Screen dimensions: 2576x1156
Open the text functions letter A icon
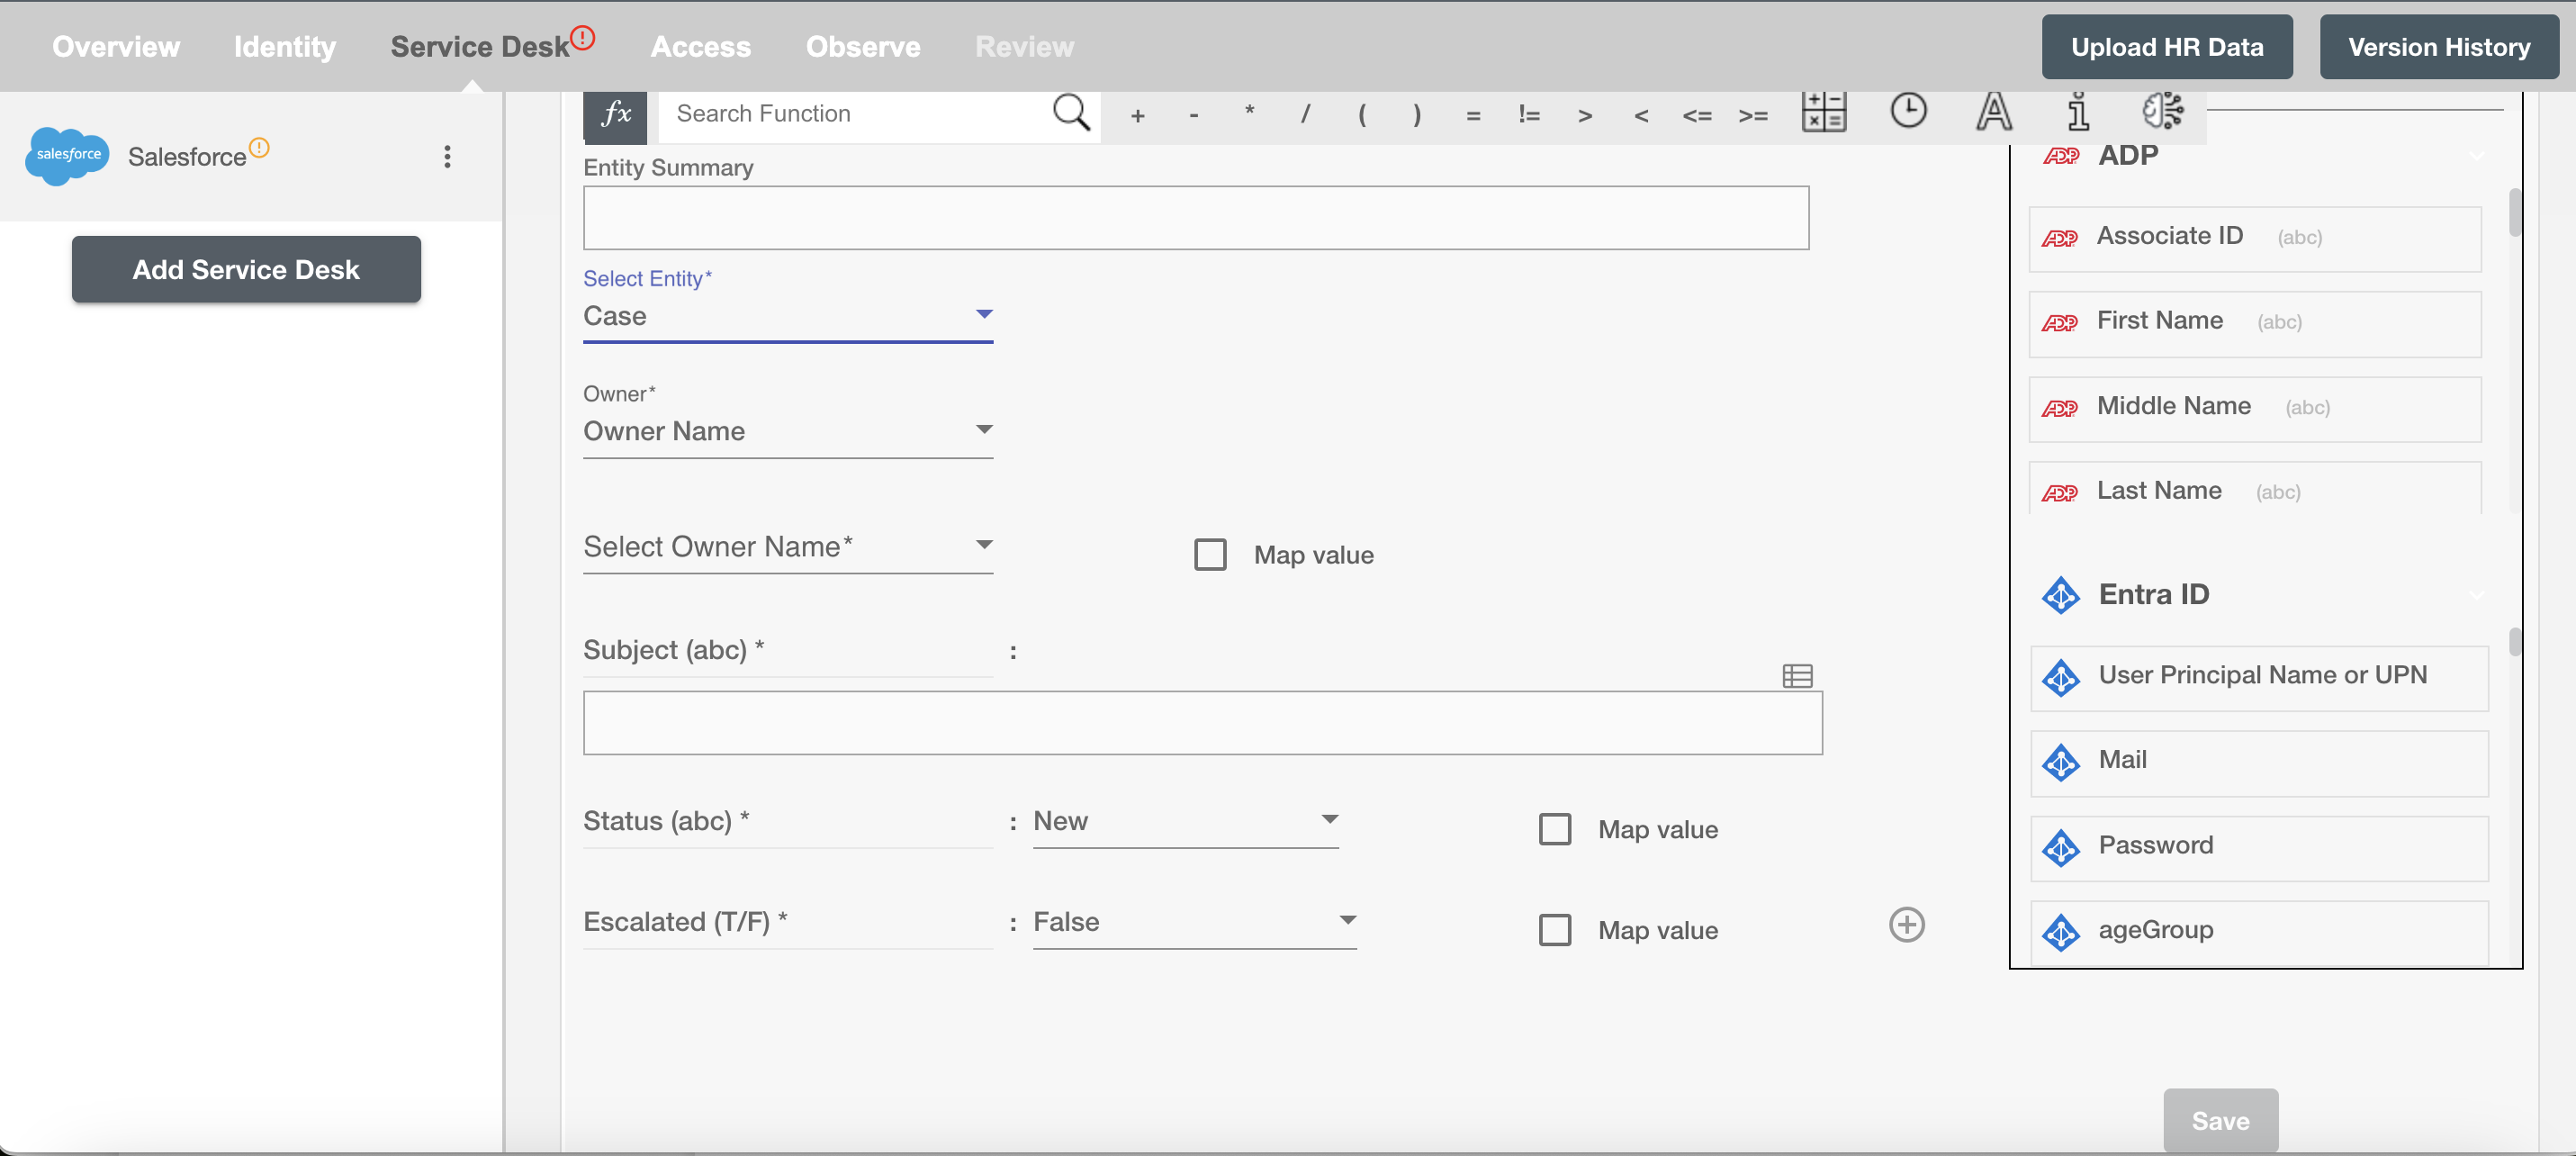1994,112
